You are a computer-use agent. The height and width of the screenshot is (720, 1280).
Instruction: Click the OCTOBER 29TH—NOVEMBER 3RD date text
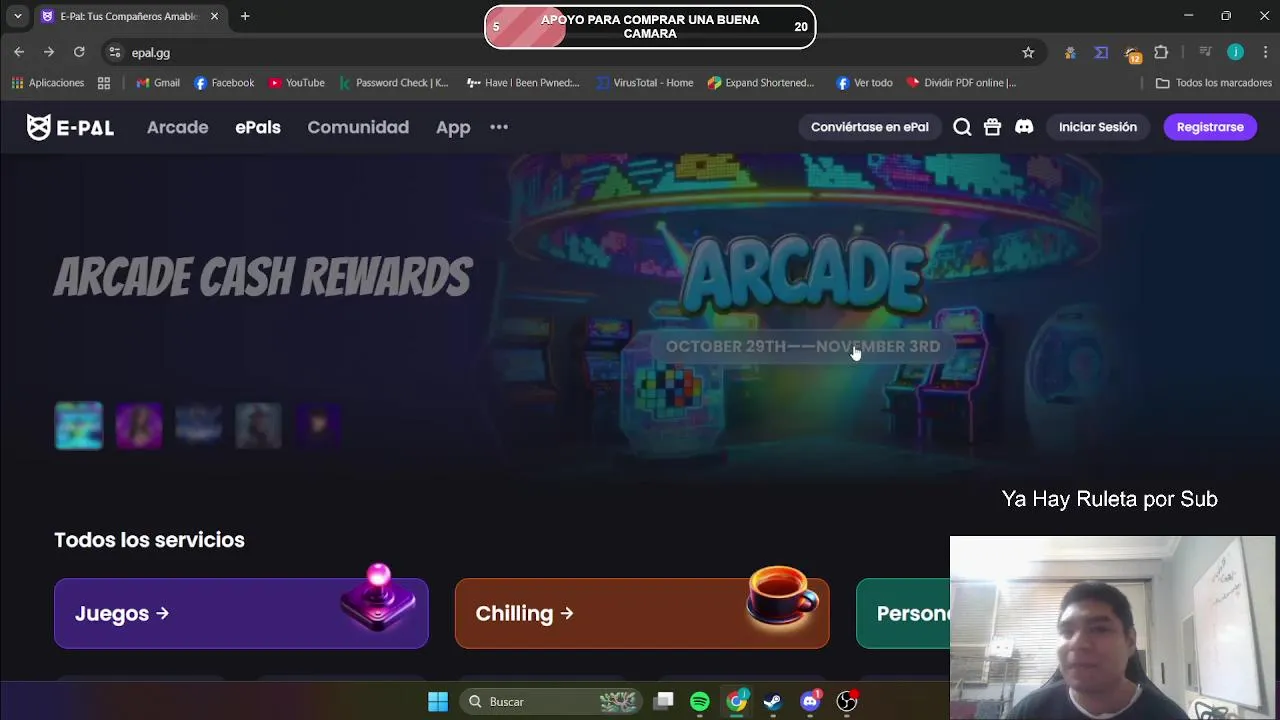pos(803,346)
